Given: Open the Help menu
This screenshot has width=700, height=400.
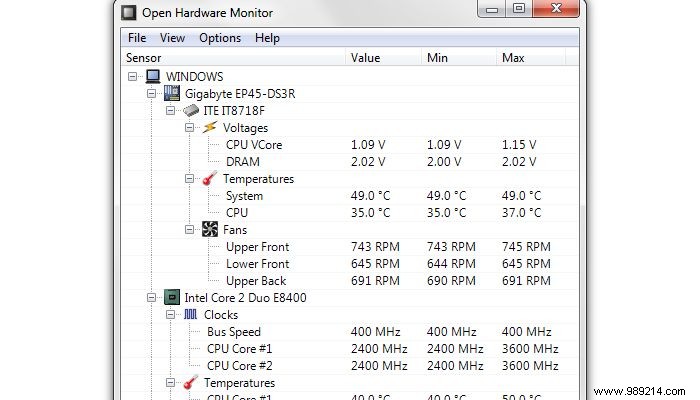Looking at the screenshot, I should [267, 38].
